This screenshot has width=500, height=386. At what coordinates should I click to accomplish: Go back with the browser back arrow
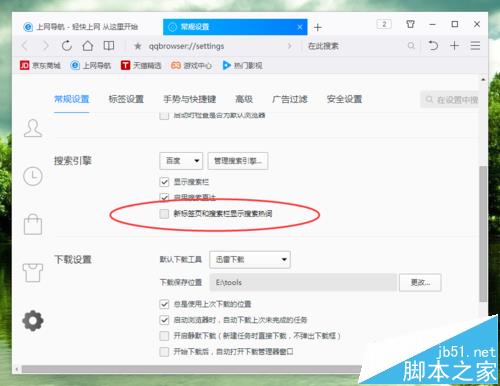coord(25,46)
